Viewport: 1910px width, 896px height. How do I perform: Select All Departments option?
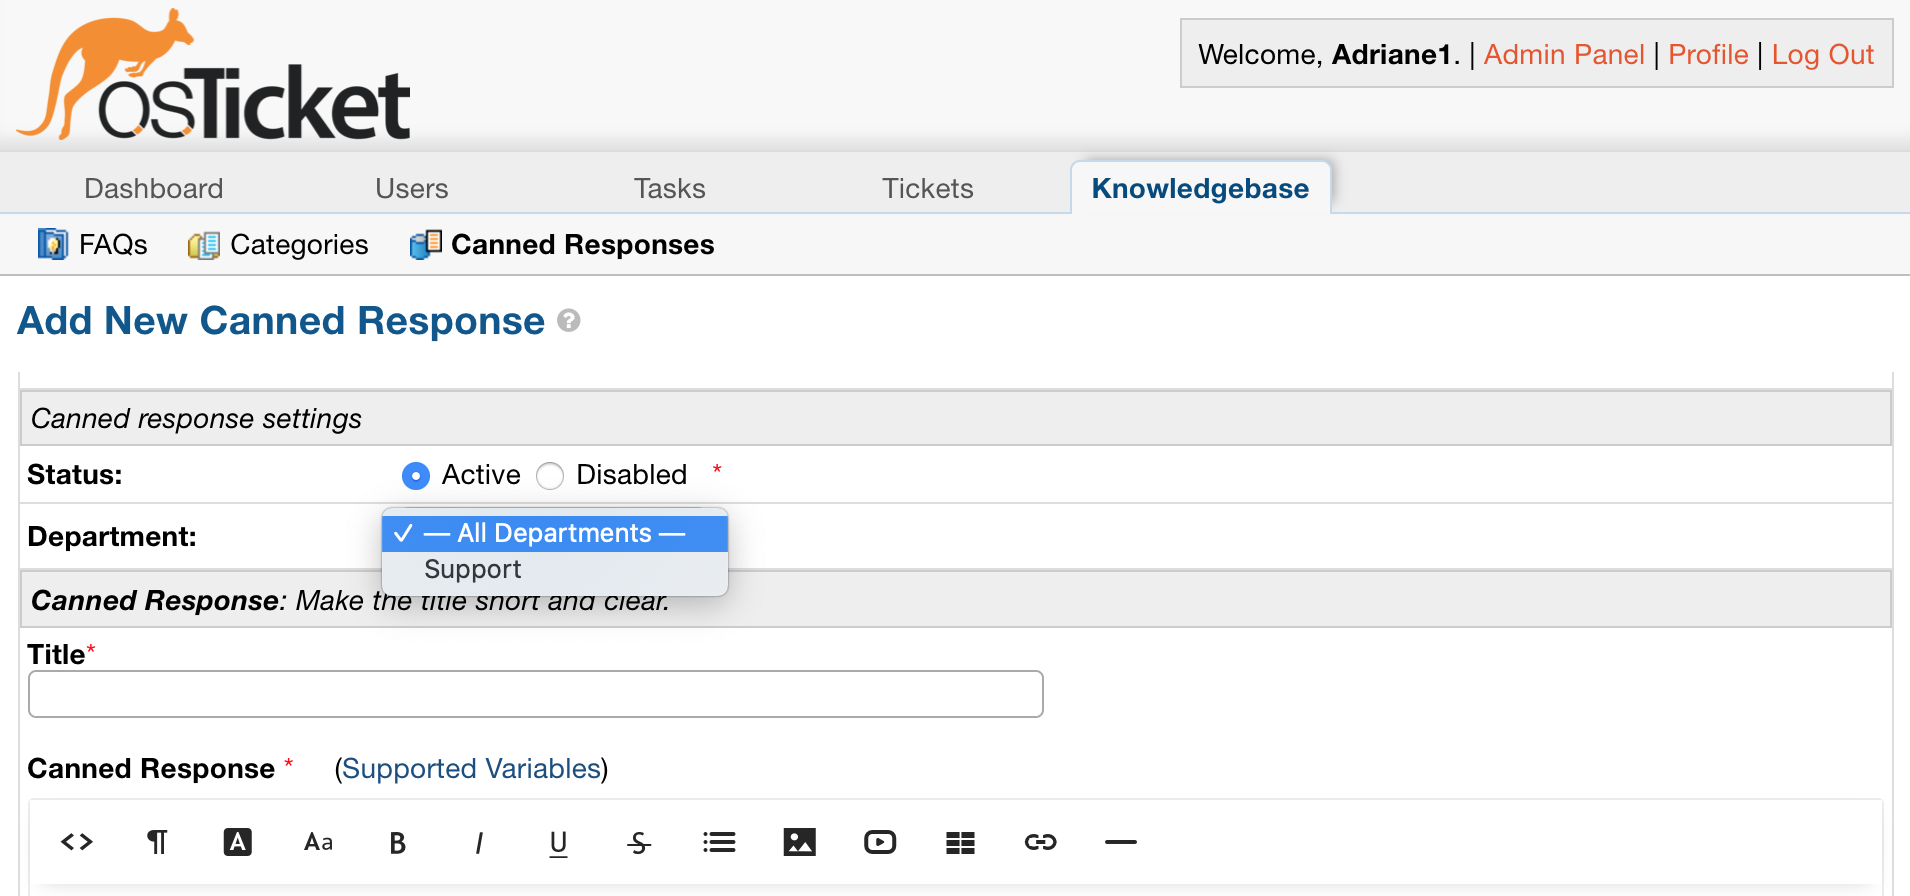point(555,533)
